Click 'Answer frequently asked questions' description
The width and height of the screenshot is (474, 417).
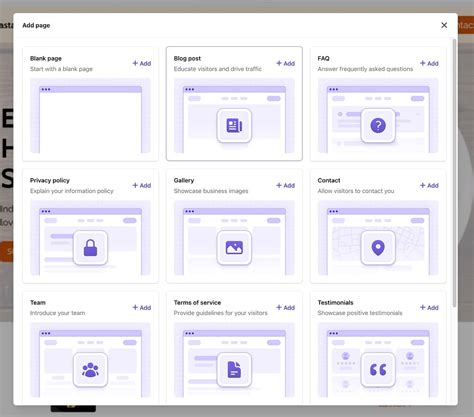(x=365, y=69)
